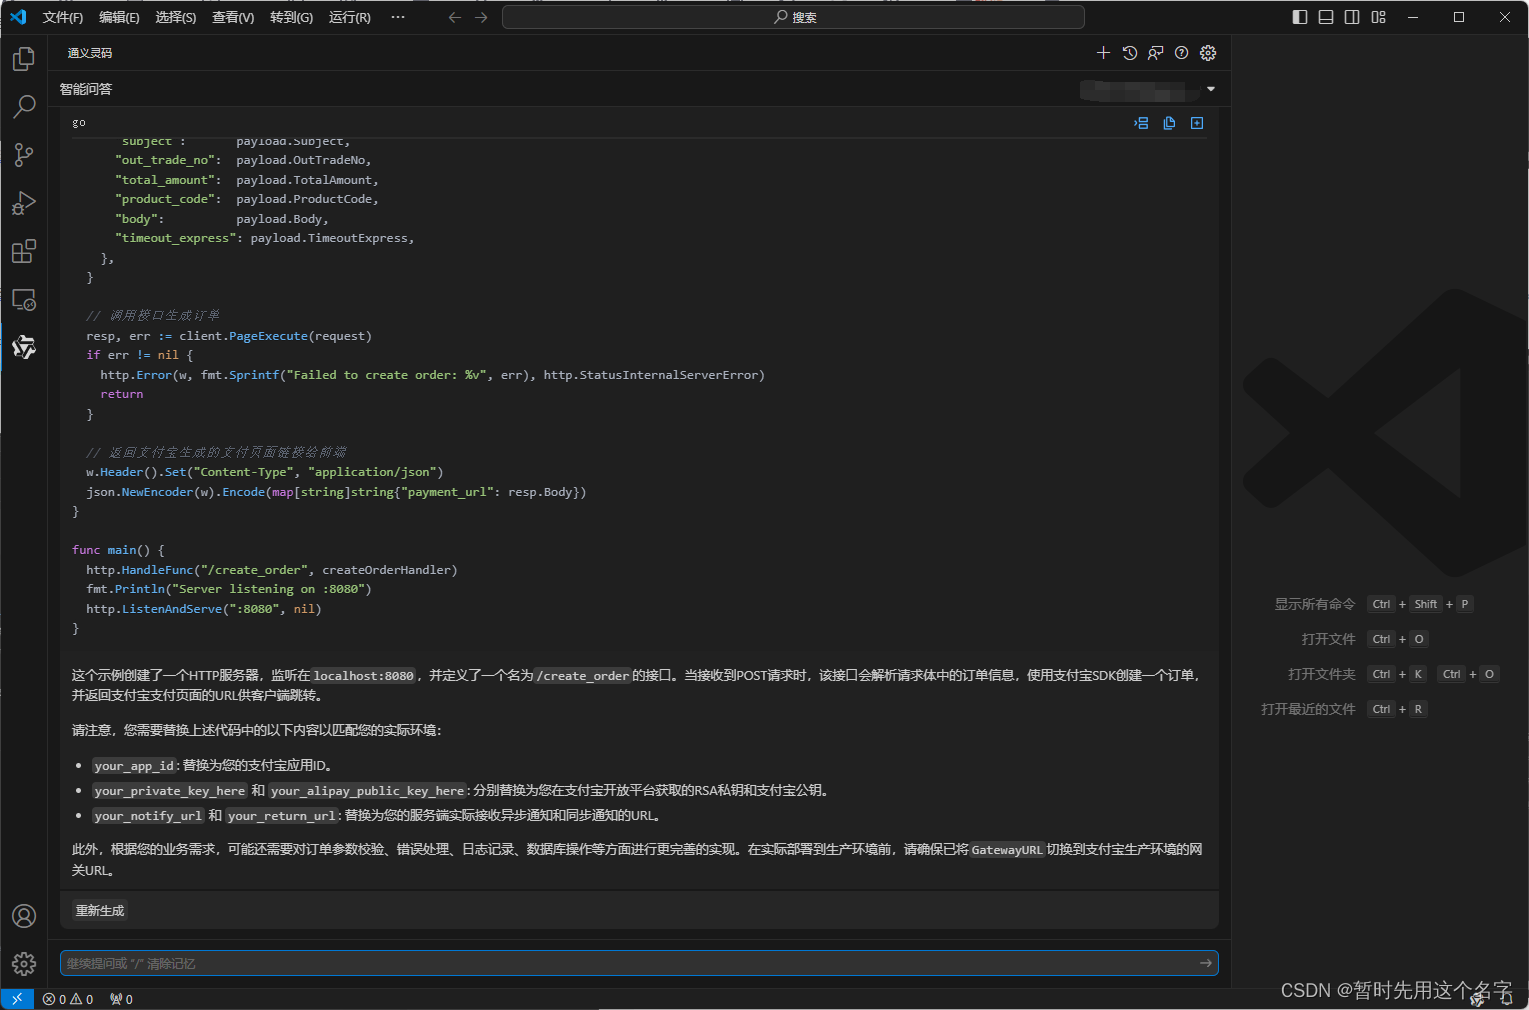
Task: Open the 文件(F) menu
Action: pos(63,17)
